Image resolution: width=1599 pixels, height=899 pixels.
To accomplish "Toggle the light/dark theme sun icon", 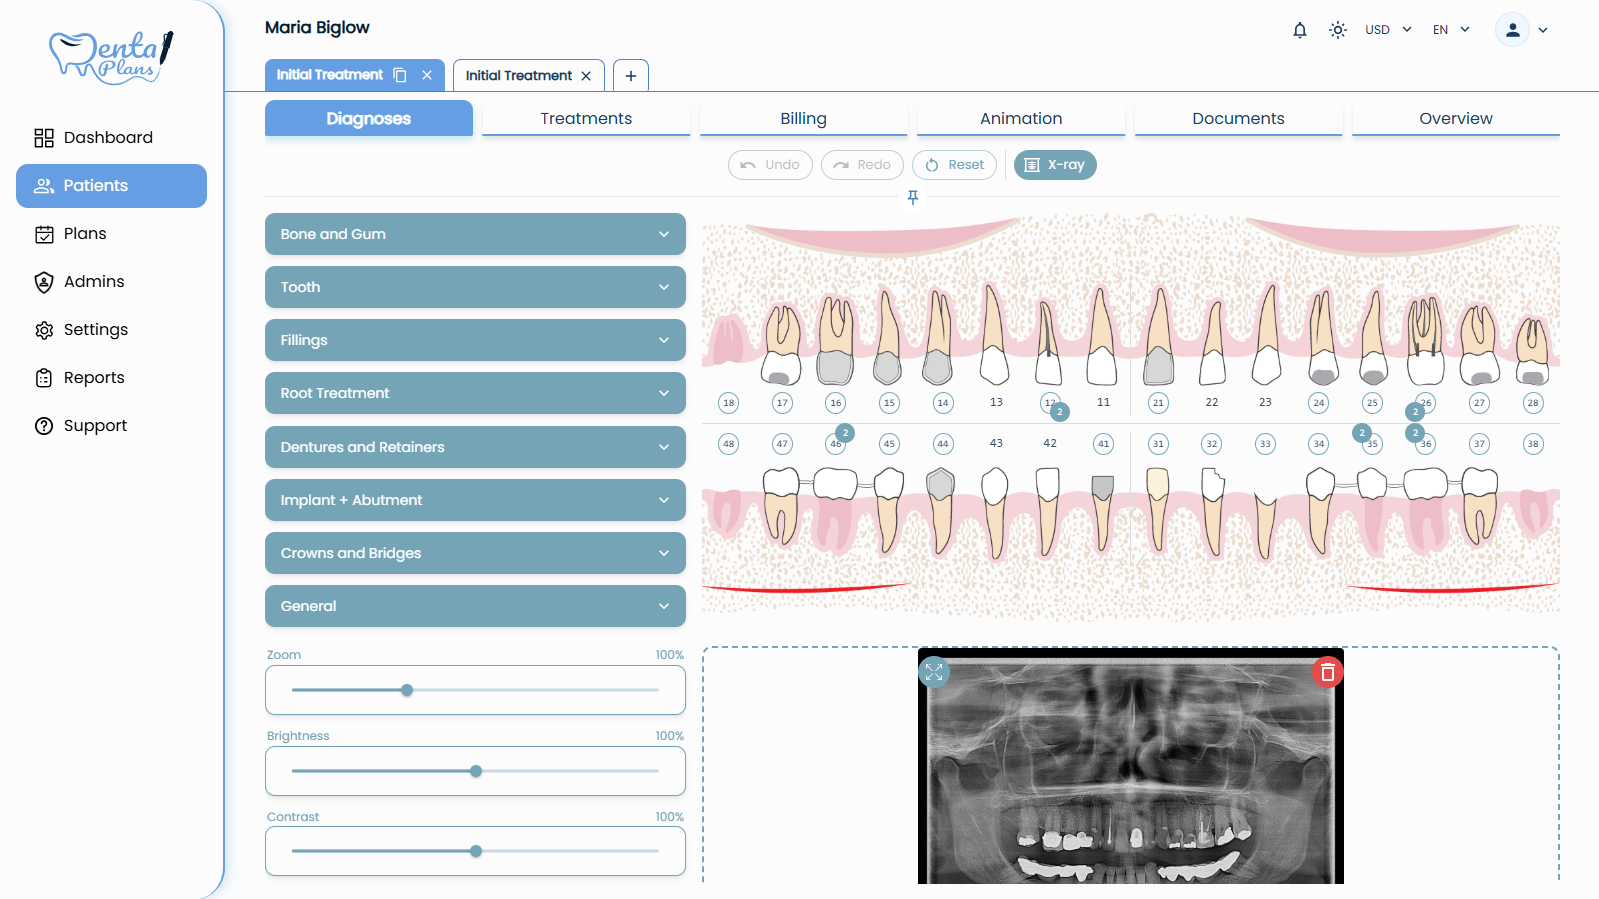I will pos(1337,30).
